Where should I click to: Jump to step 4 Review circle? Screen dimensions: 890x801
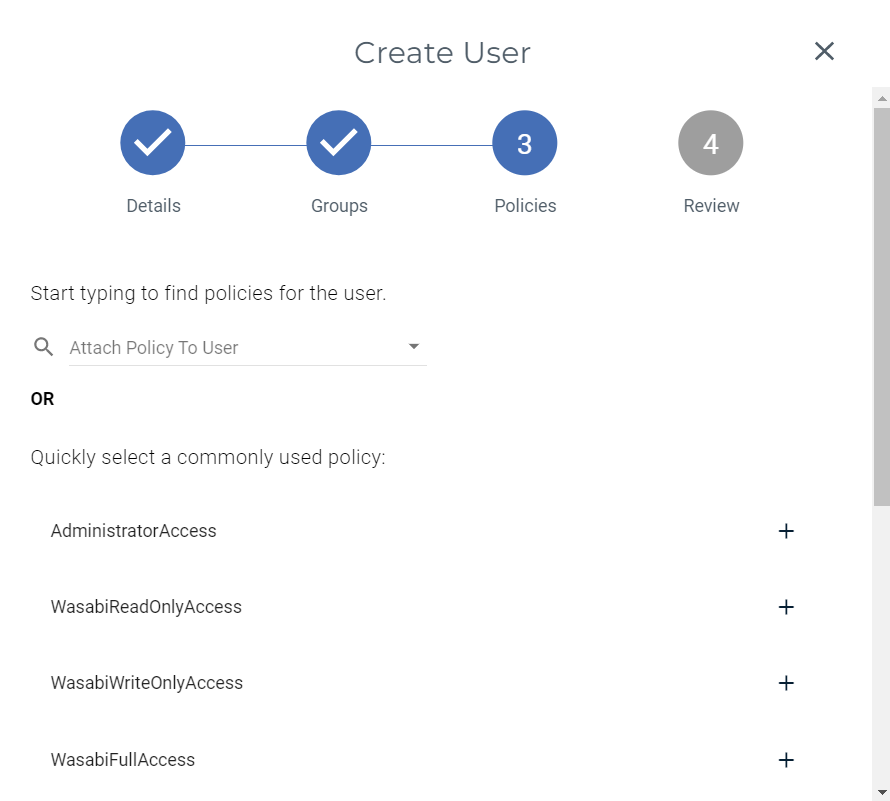coord(710,143)
